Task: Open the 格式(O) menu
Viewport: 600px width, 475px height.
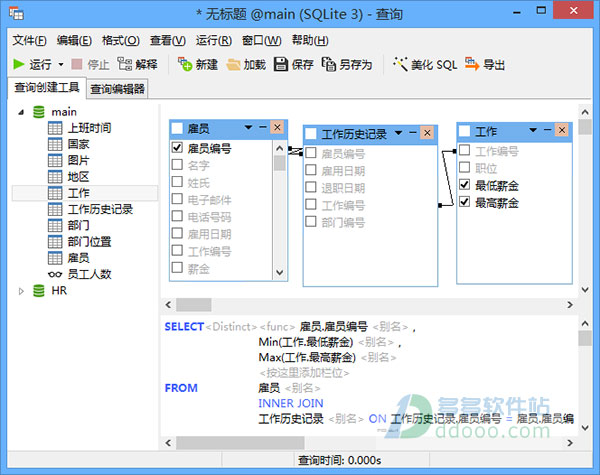Action: tap(121, 40)
